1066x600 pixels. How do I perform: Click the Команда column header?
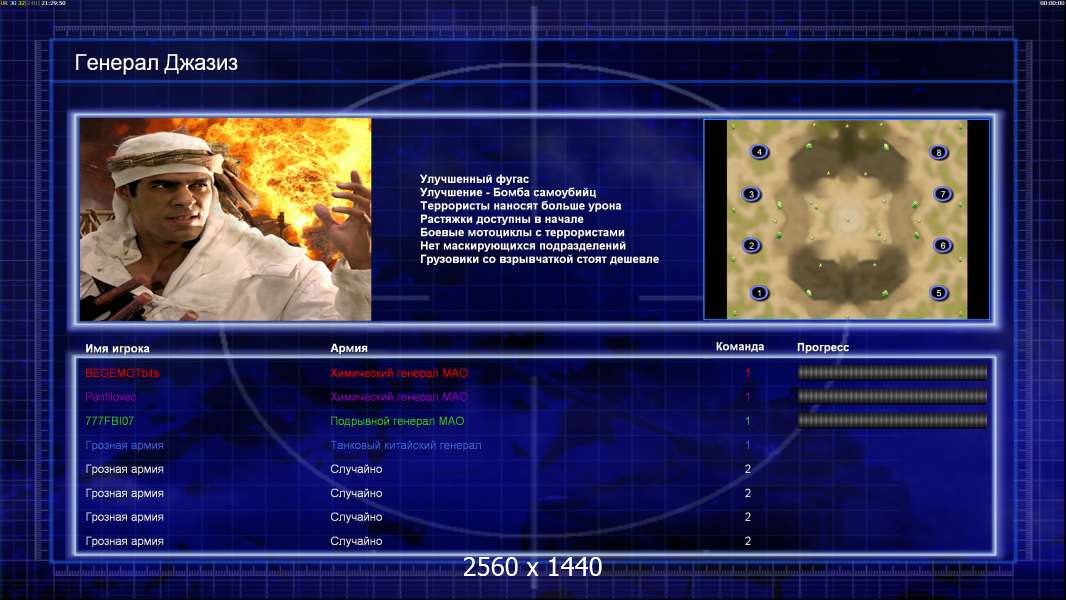pyautogui.click(x=740, y=347)
